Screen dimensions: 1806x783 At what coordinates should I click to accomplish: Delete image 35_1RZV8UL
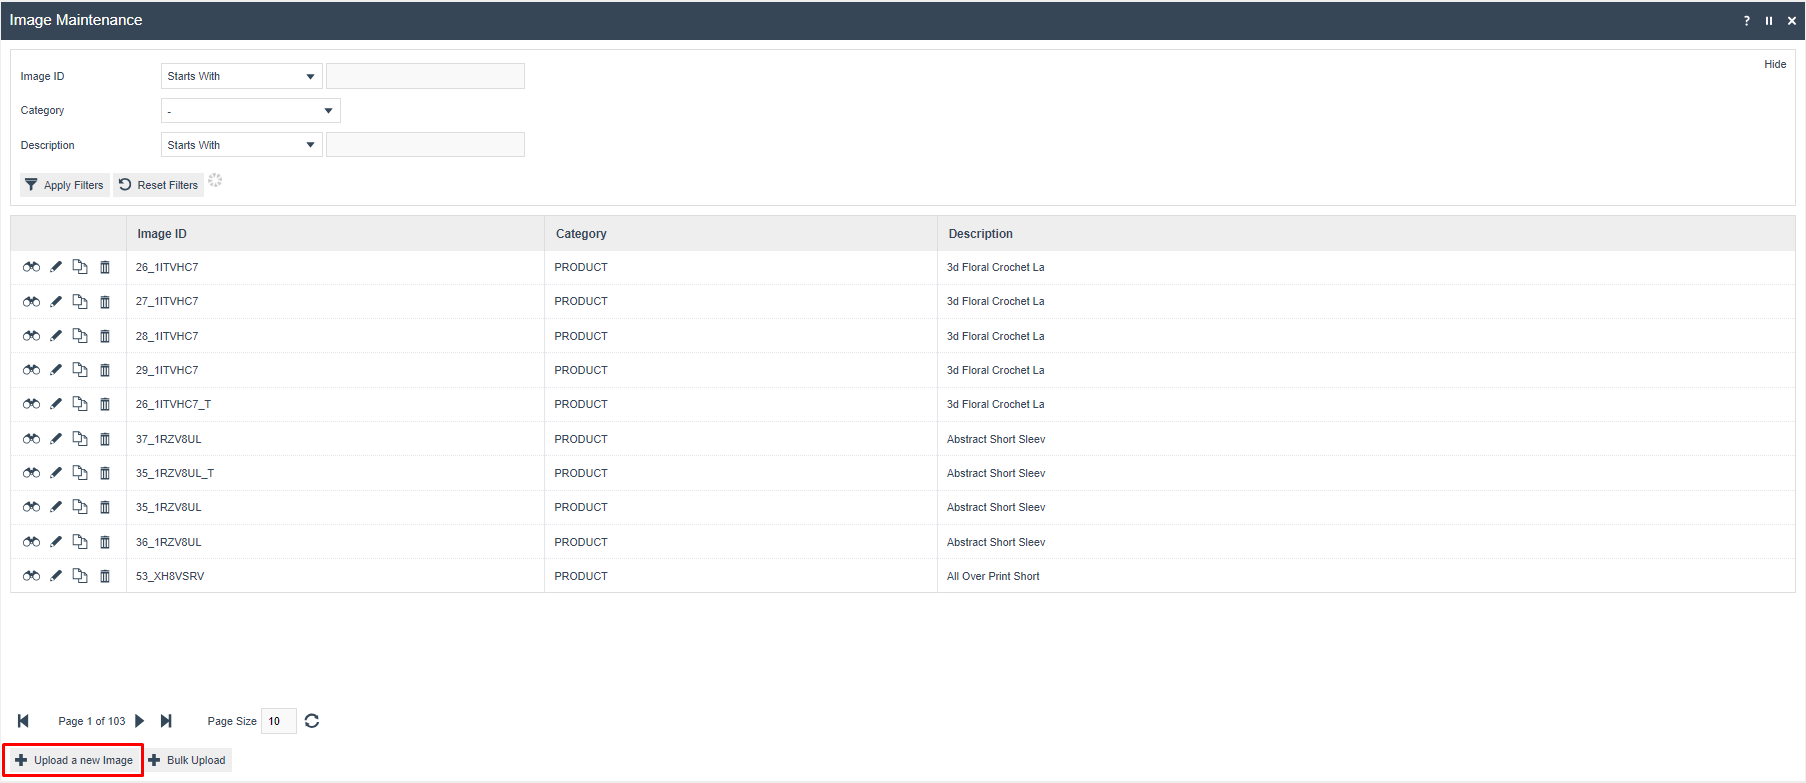coord(105,507)
